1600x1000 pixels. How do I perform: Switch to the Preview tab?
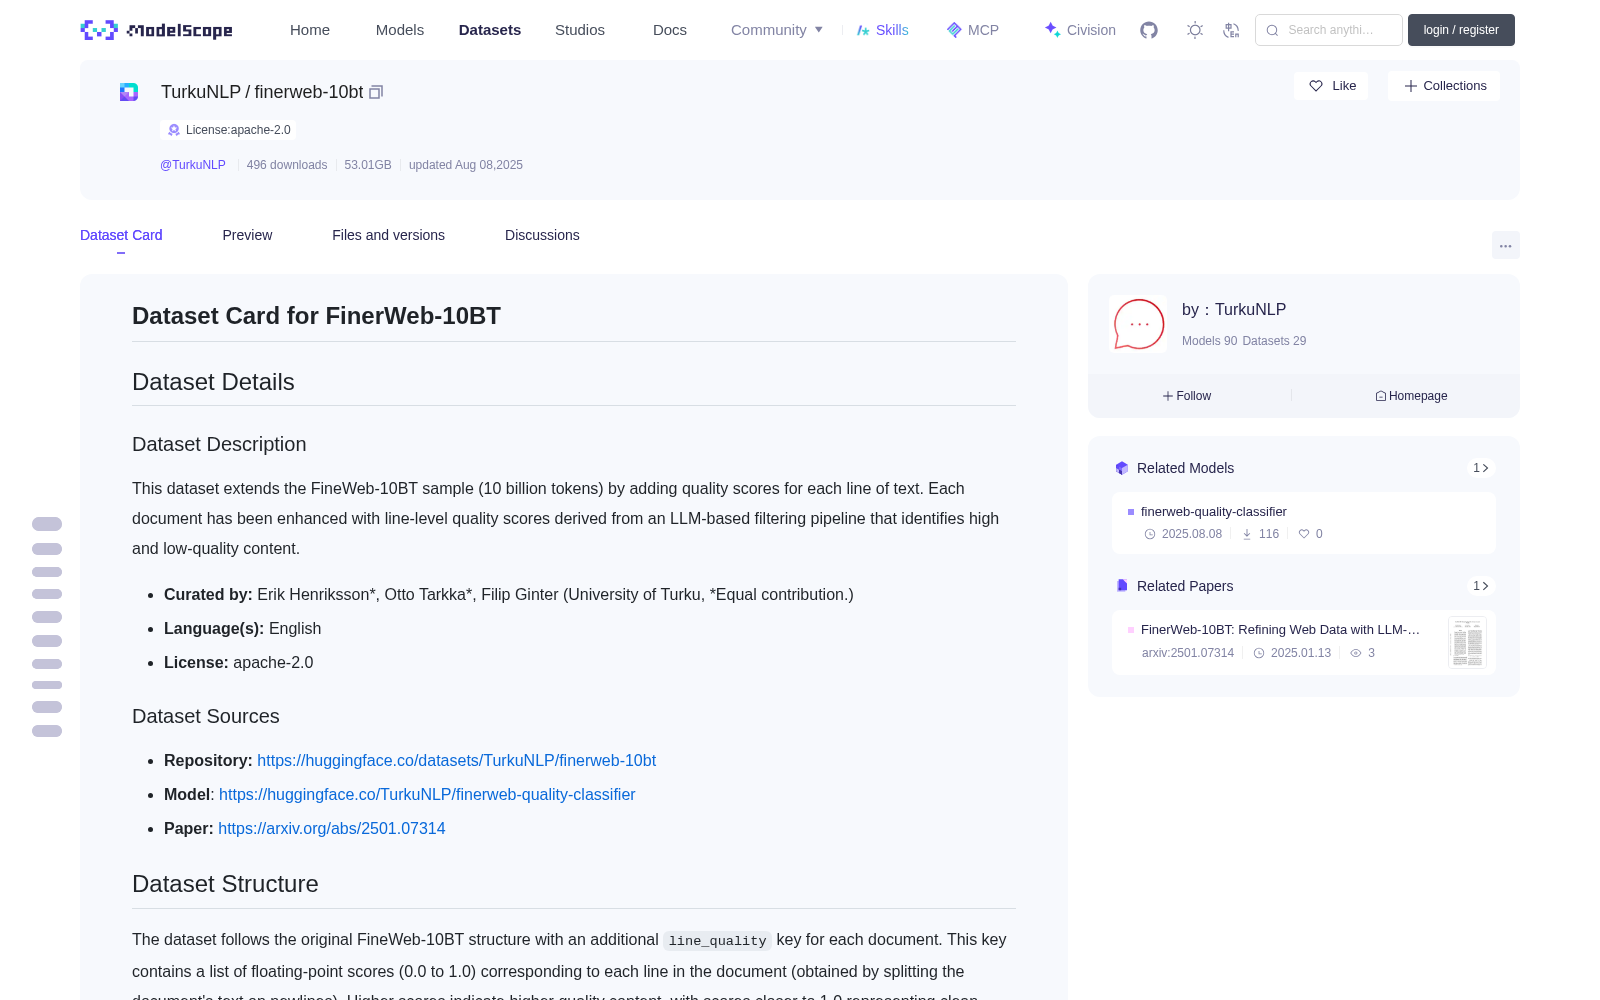coord(247,235)
